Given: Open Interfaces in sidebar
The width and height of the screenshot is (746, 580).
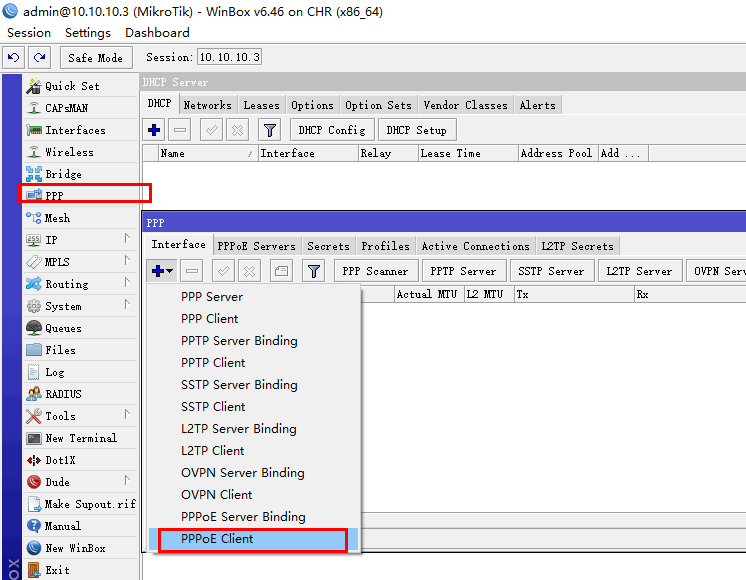Looking at the screenshot, I should (80, 130).
